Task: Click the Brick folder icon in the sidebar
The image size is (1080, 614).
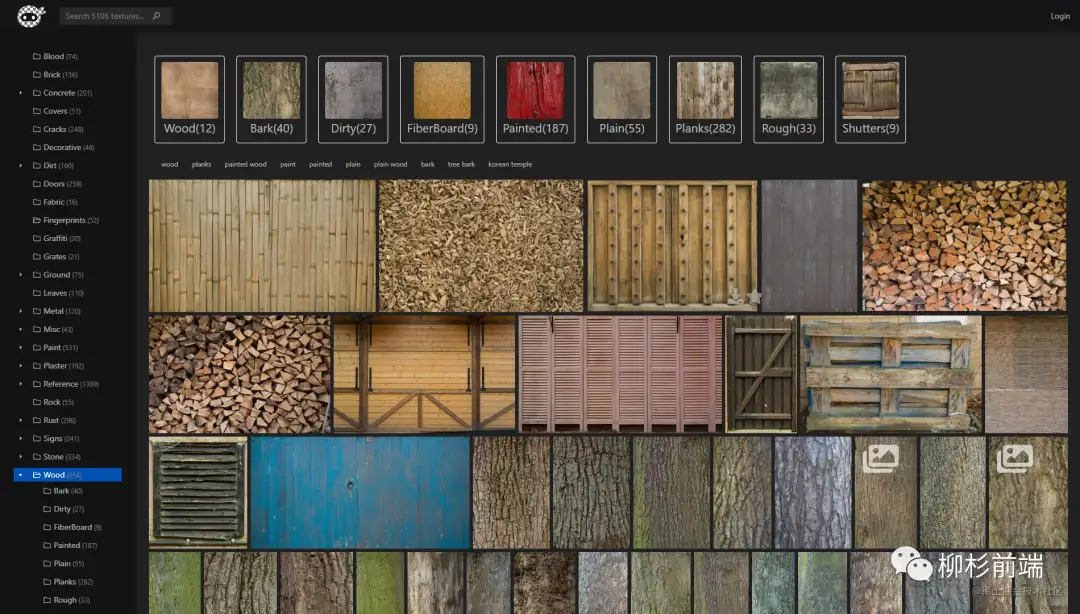Action: coord(37,75)
